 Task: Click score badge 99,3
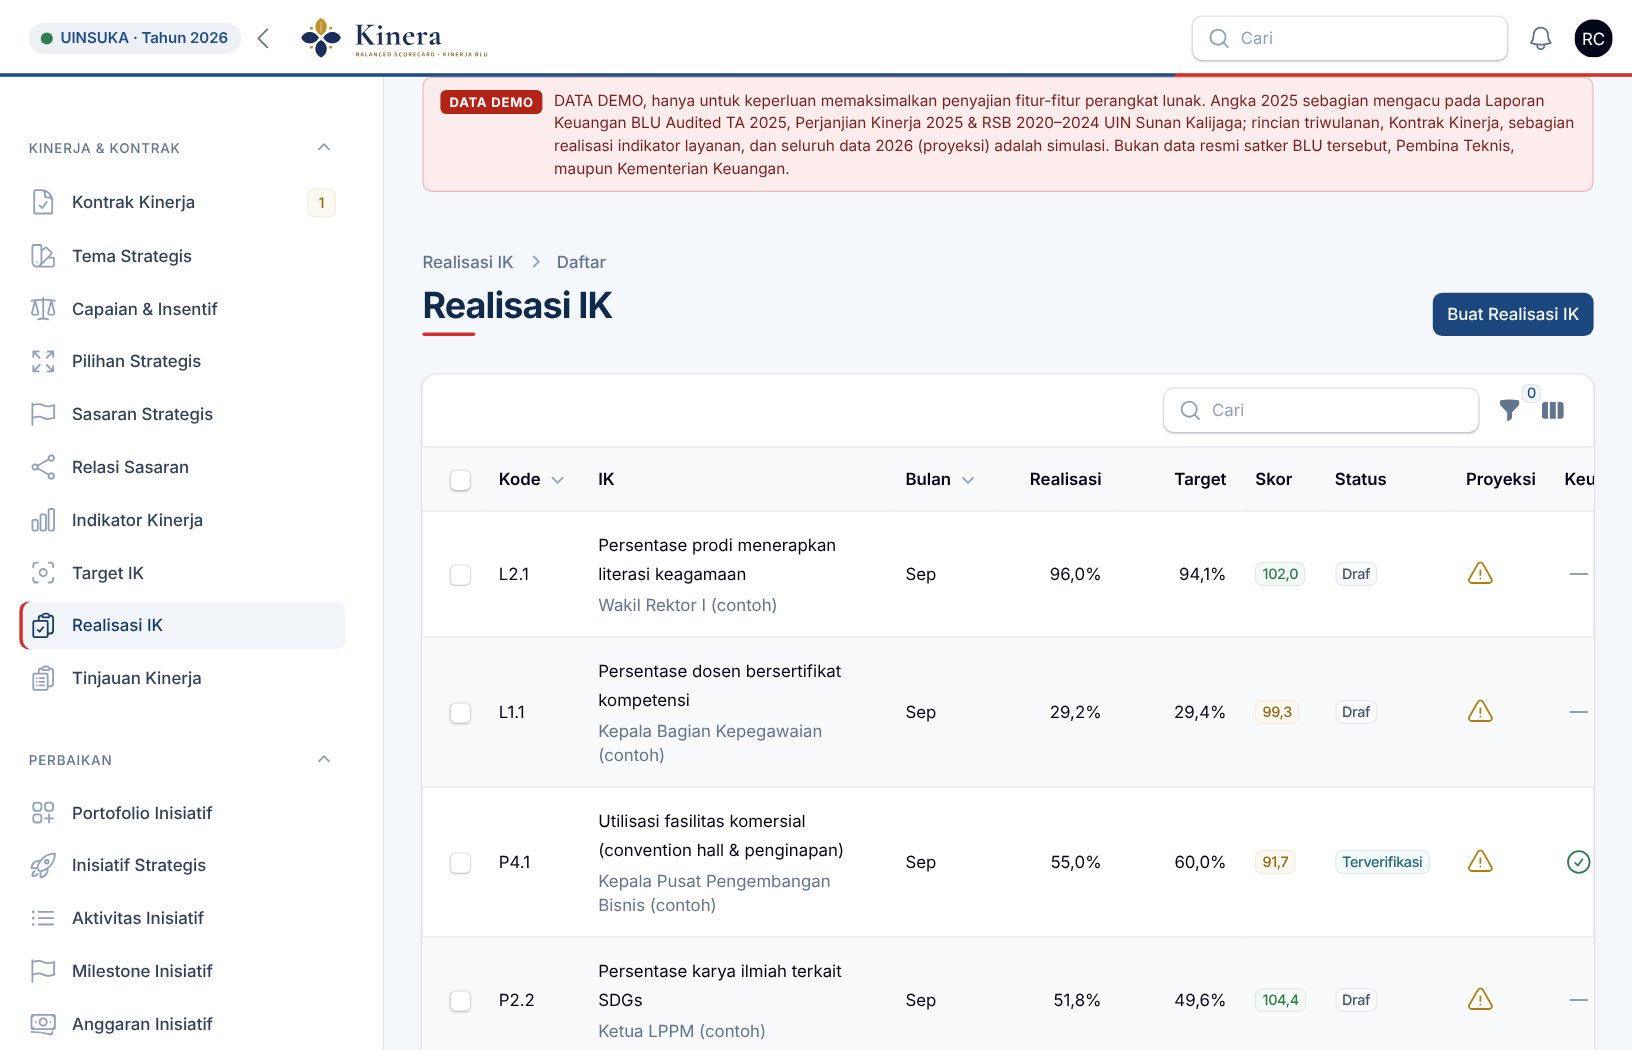pyautogui.click(x=1277, y=712)
